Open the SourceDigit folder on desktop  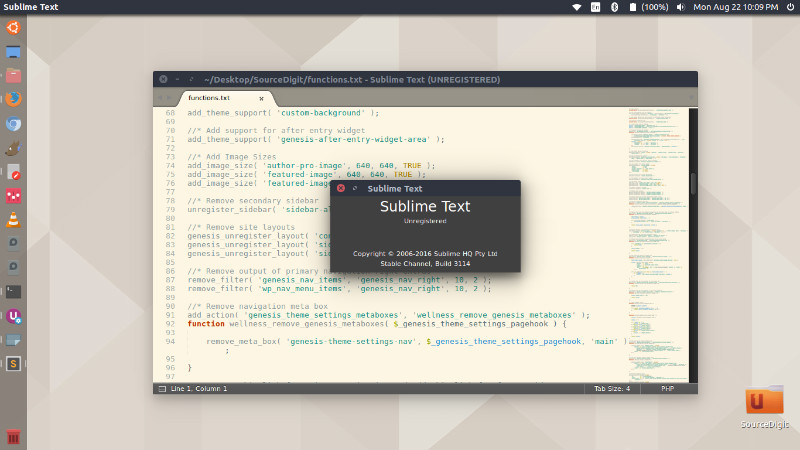pos(764,407)
